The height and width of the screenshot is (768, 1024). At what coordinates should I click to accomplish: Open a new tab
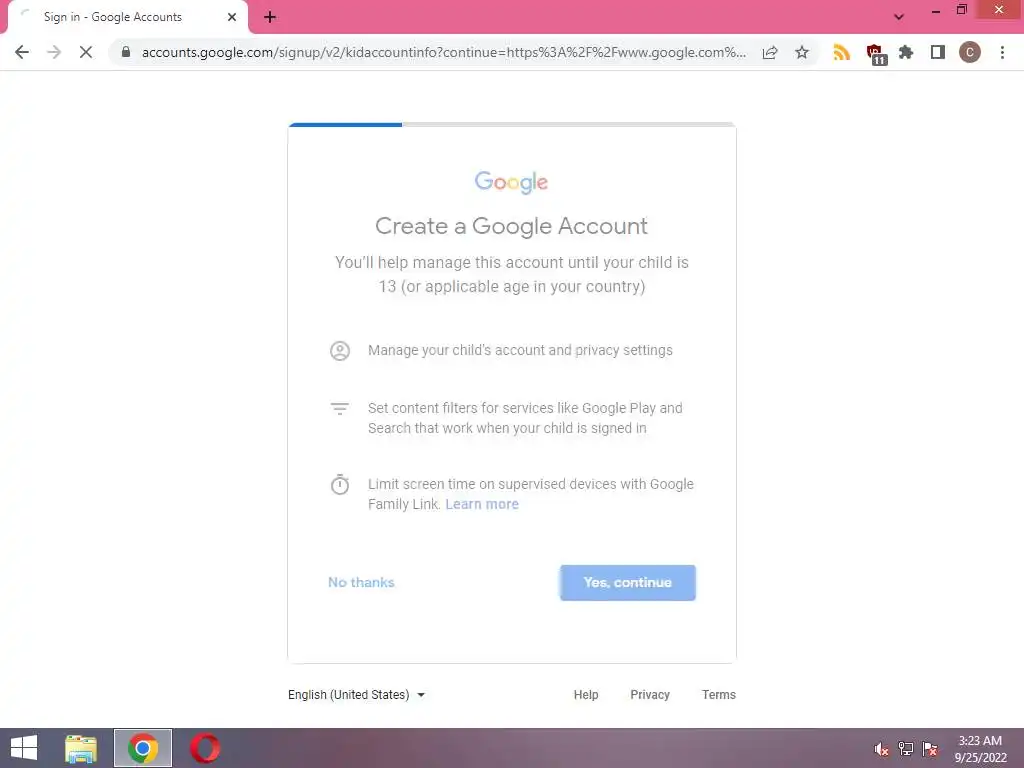click(270, 17)
